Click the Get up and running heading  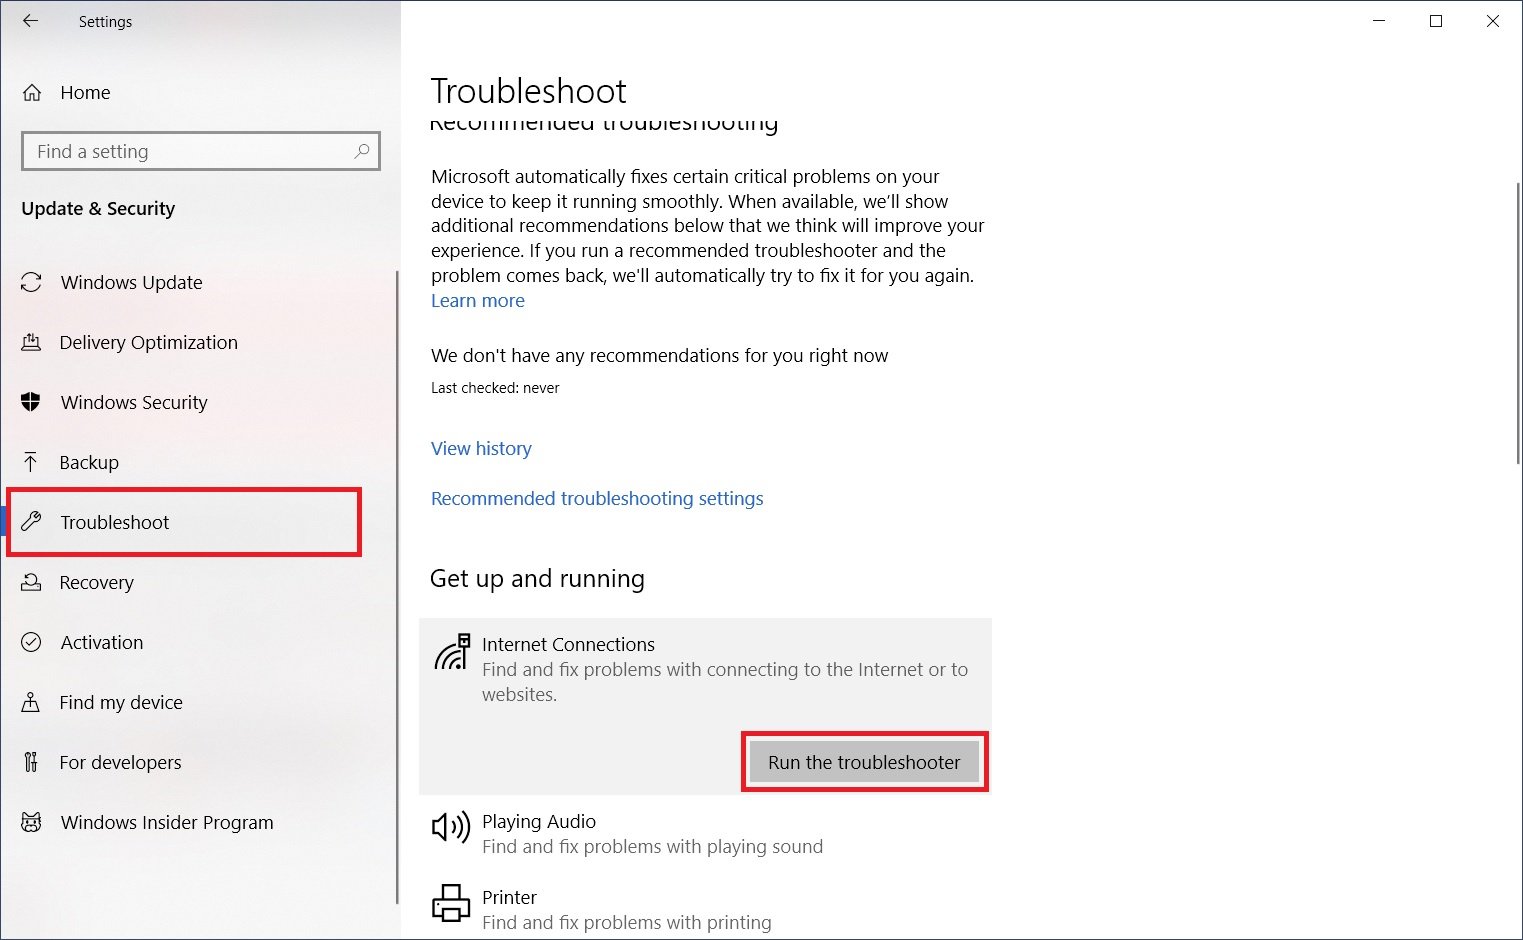[x=537, y=578]
